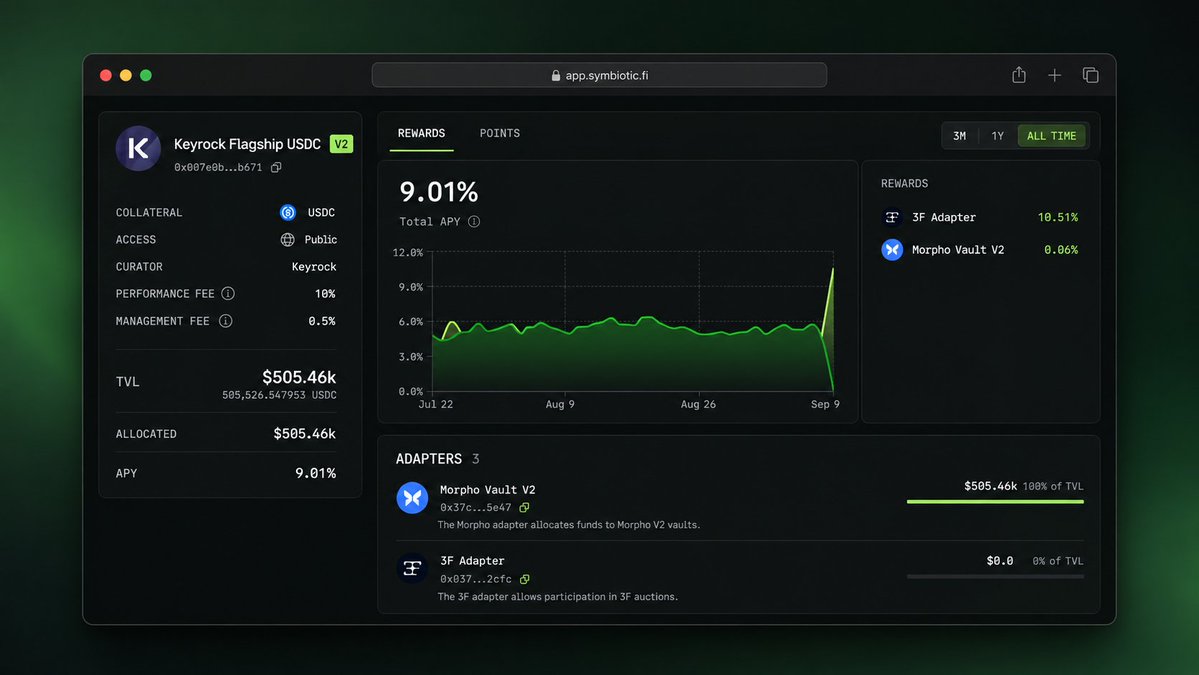The height and width of the screenshot is (675, 1199).
Task: Copy the 3F adapter address 0x037...2cfc
Action: [525, 579]
